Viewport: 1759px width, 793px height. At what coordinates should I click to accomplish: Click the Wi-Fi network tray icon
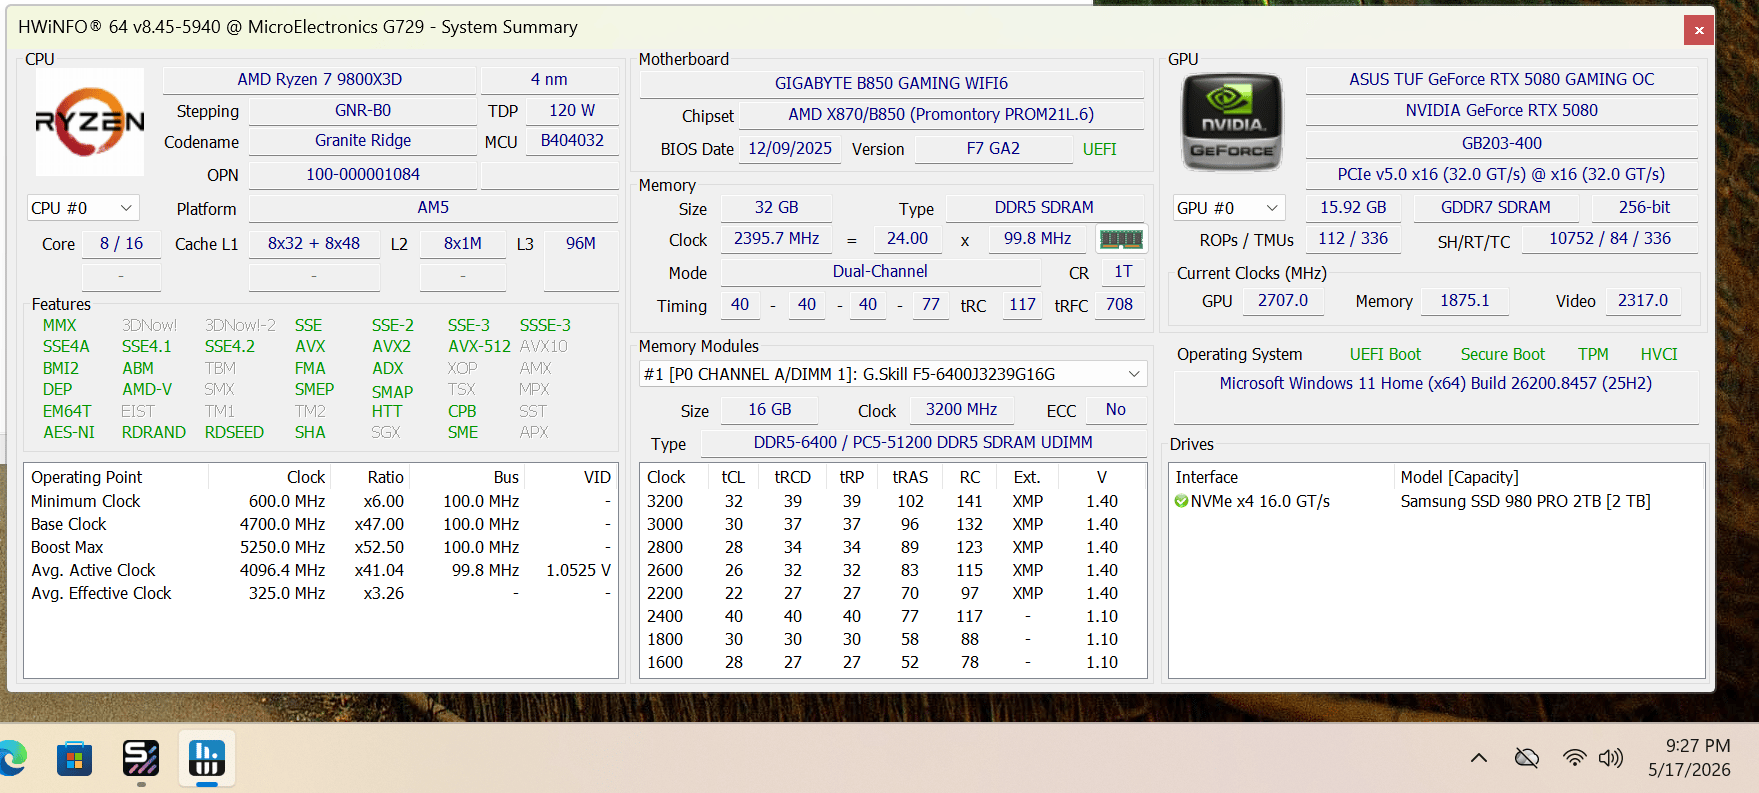coord(1574,758)
